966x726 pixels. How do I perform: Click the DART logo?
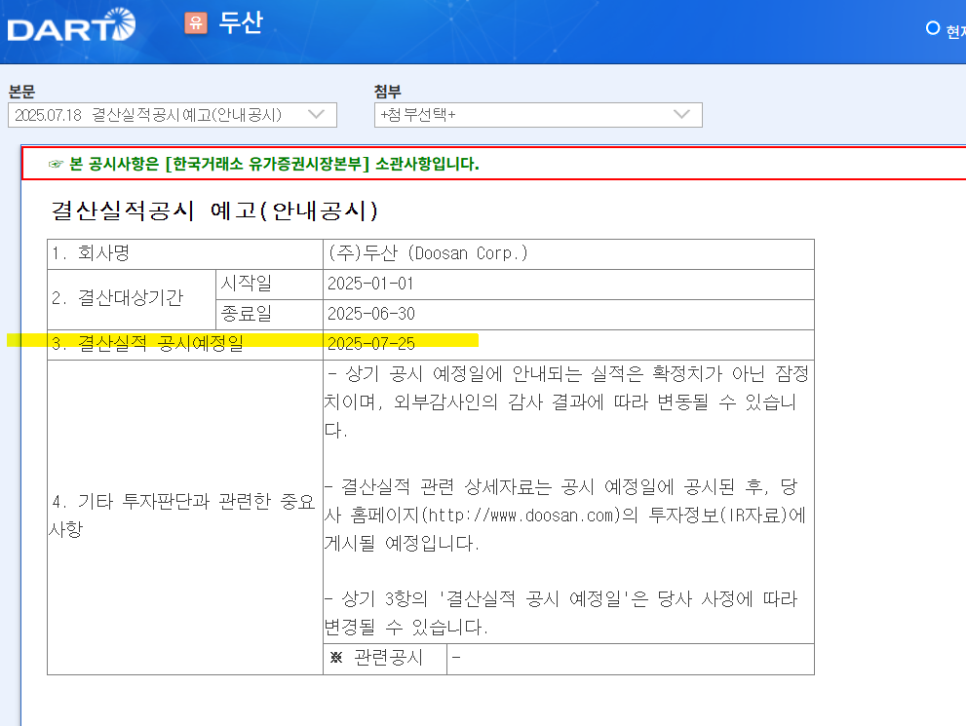71,26
